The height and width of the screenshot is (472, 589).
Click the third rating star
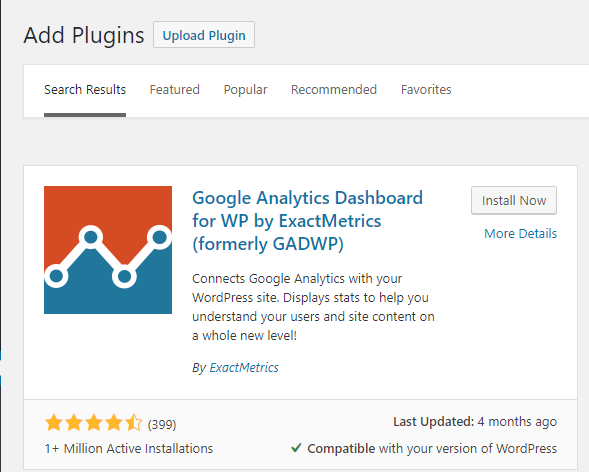94,423
